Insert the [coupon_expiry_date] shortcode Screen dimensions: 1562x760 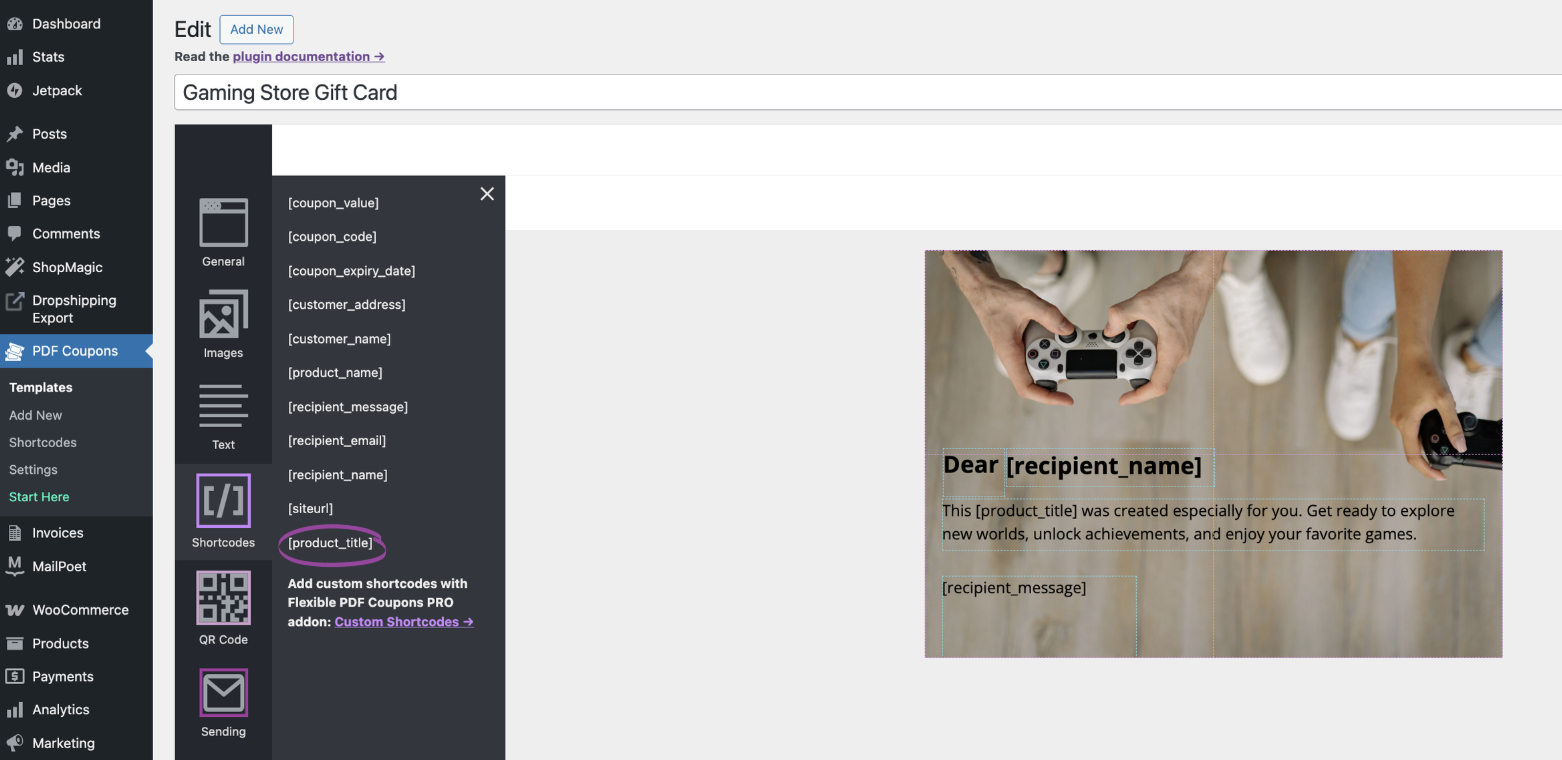point(351,271)
